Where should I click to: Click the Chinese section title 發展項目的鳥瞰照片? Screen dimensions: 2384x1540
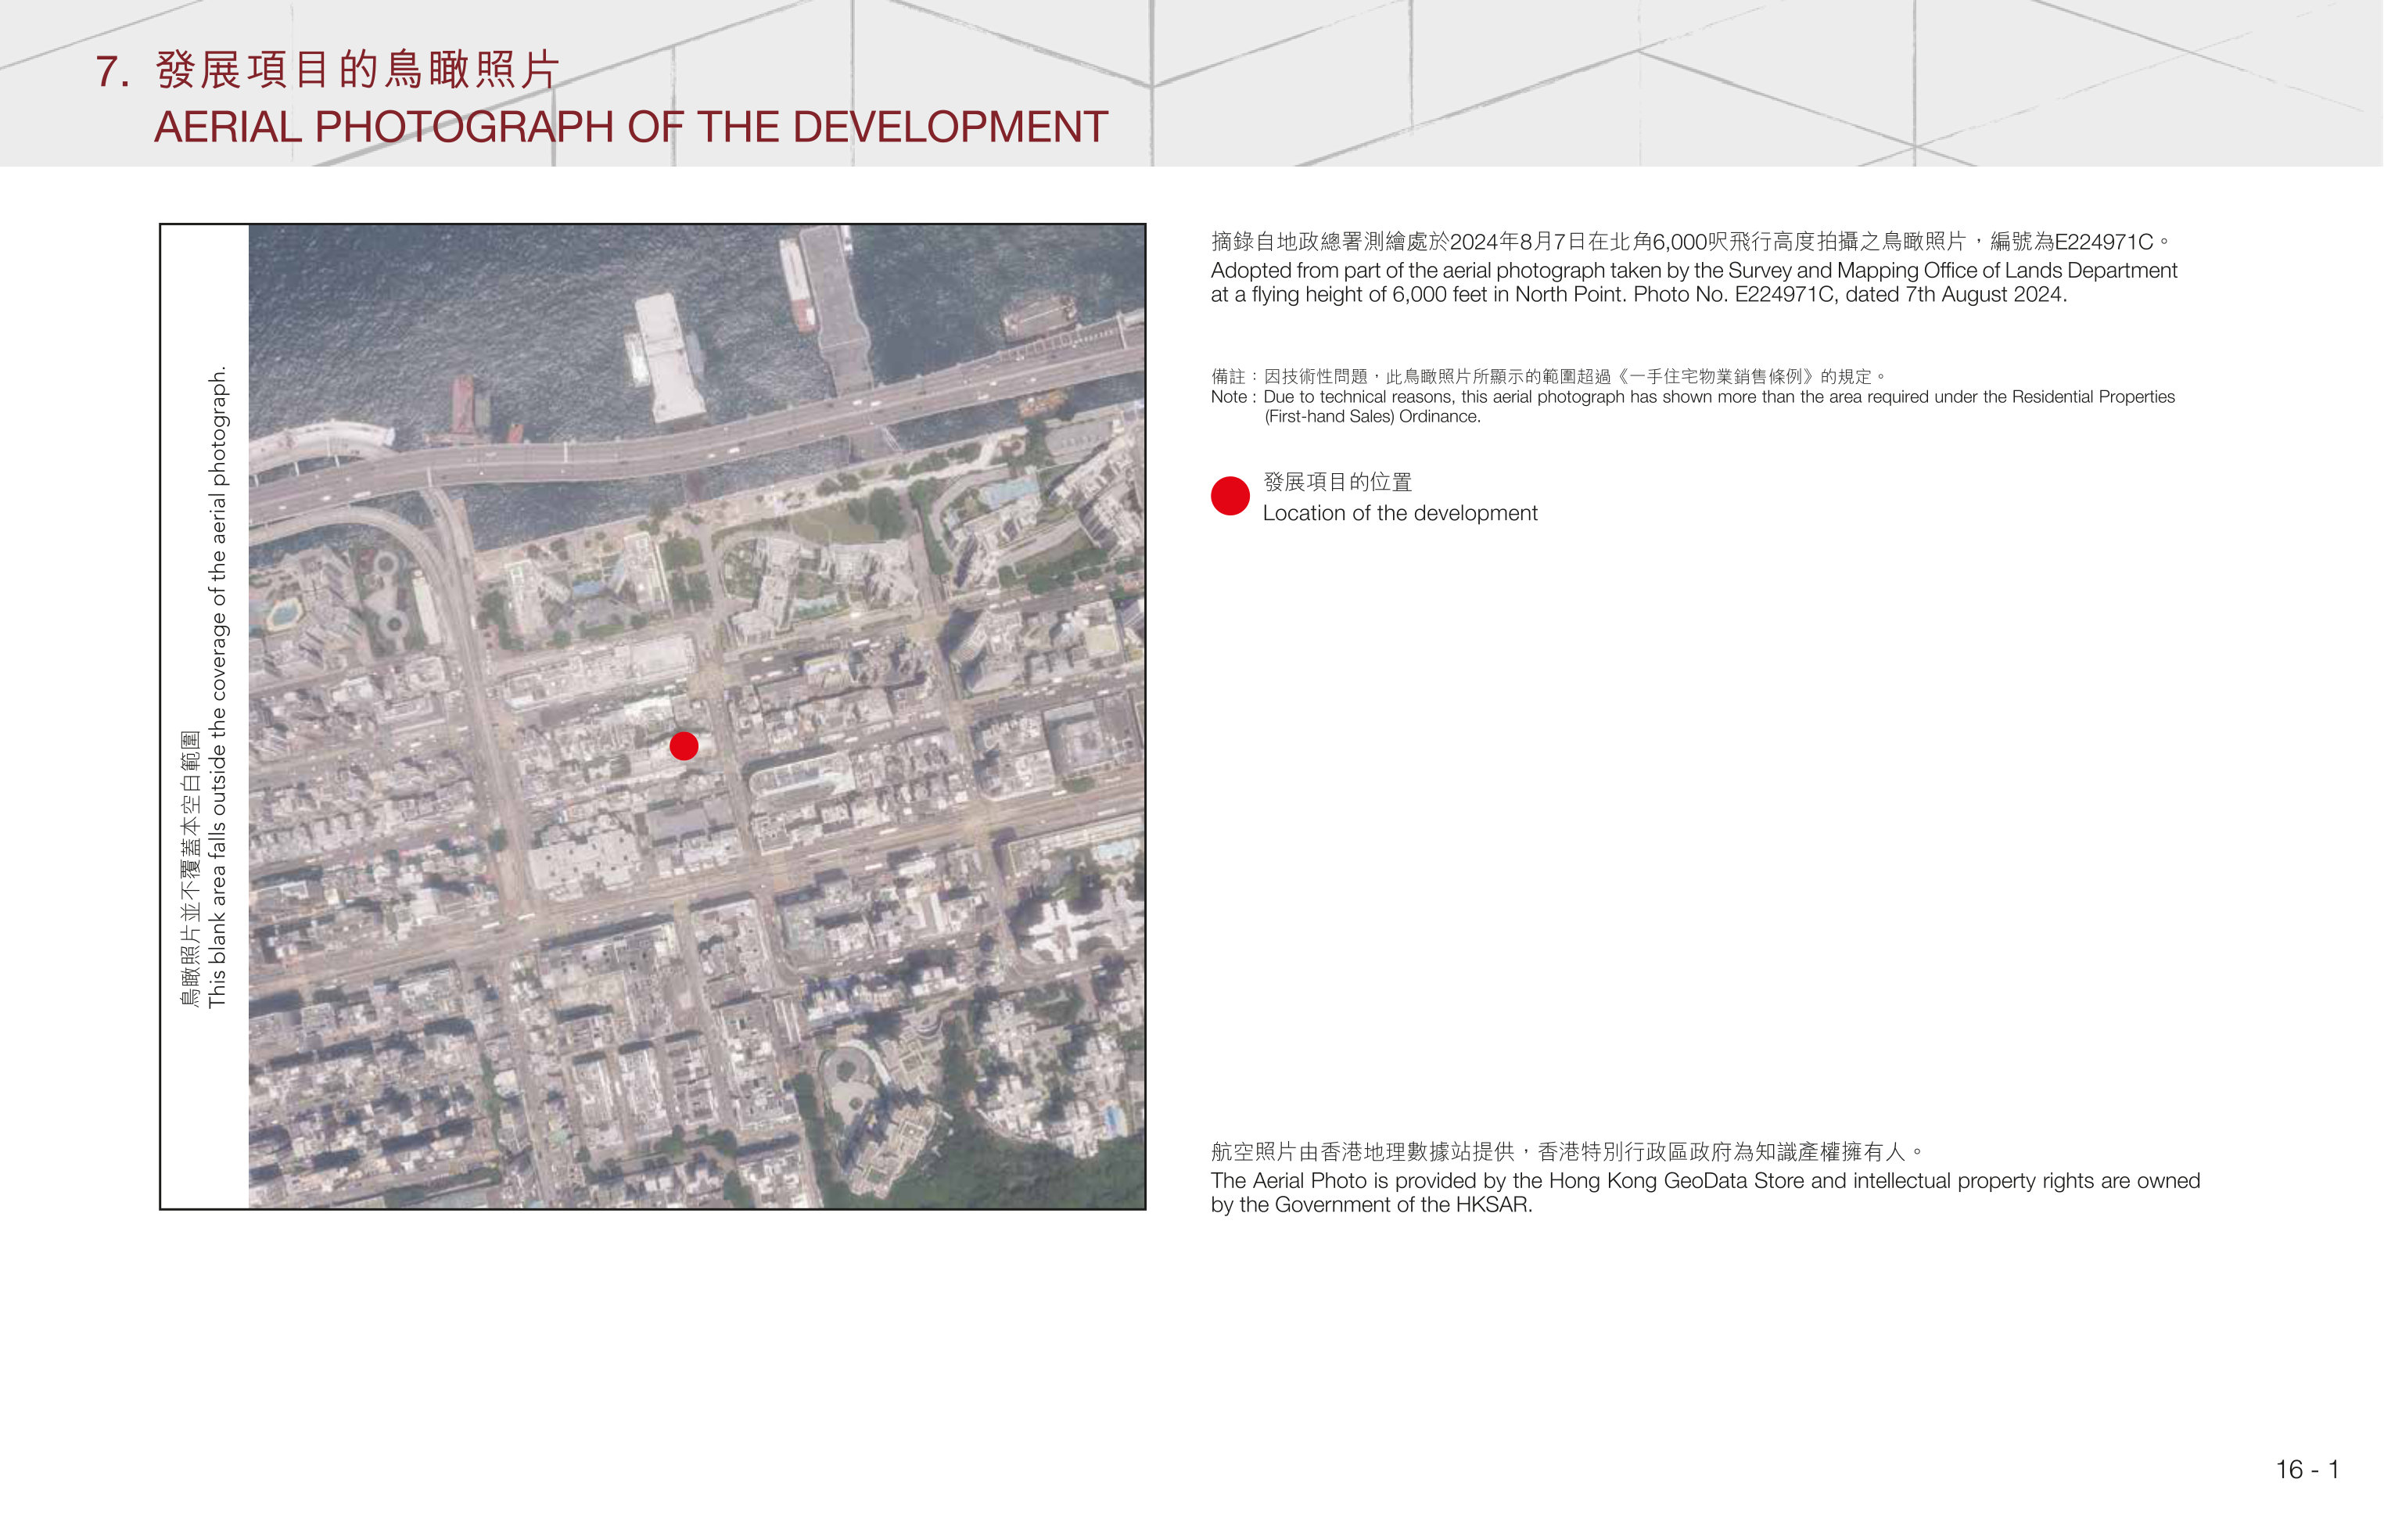(357, 70)
